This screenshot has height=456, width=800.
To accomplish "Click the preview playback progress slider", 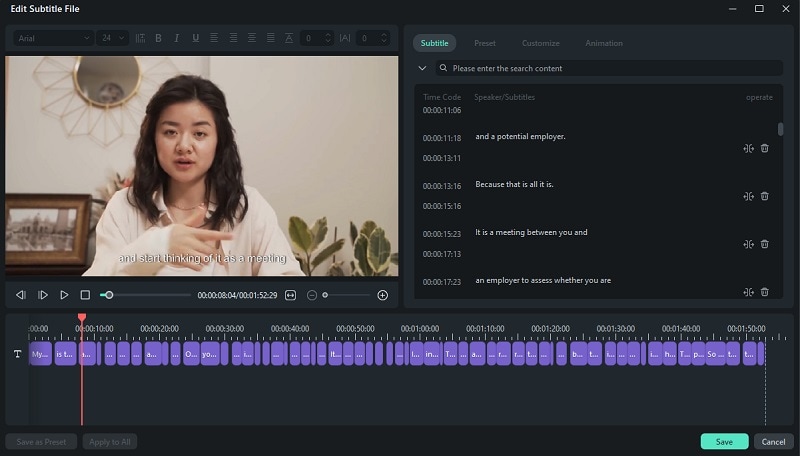I will point(145,295).
